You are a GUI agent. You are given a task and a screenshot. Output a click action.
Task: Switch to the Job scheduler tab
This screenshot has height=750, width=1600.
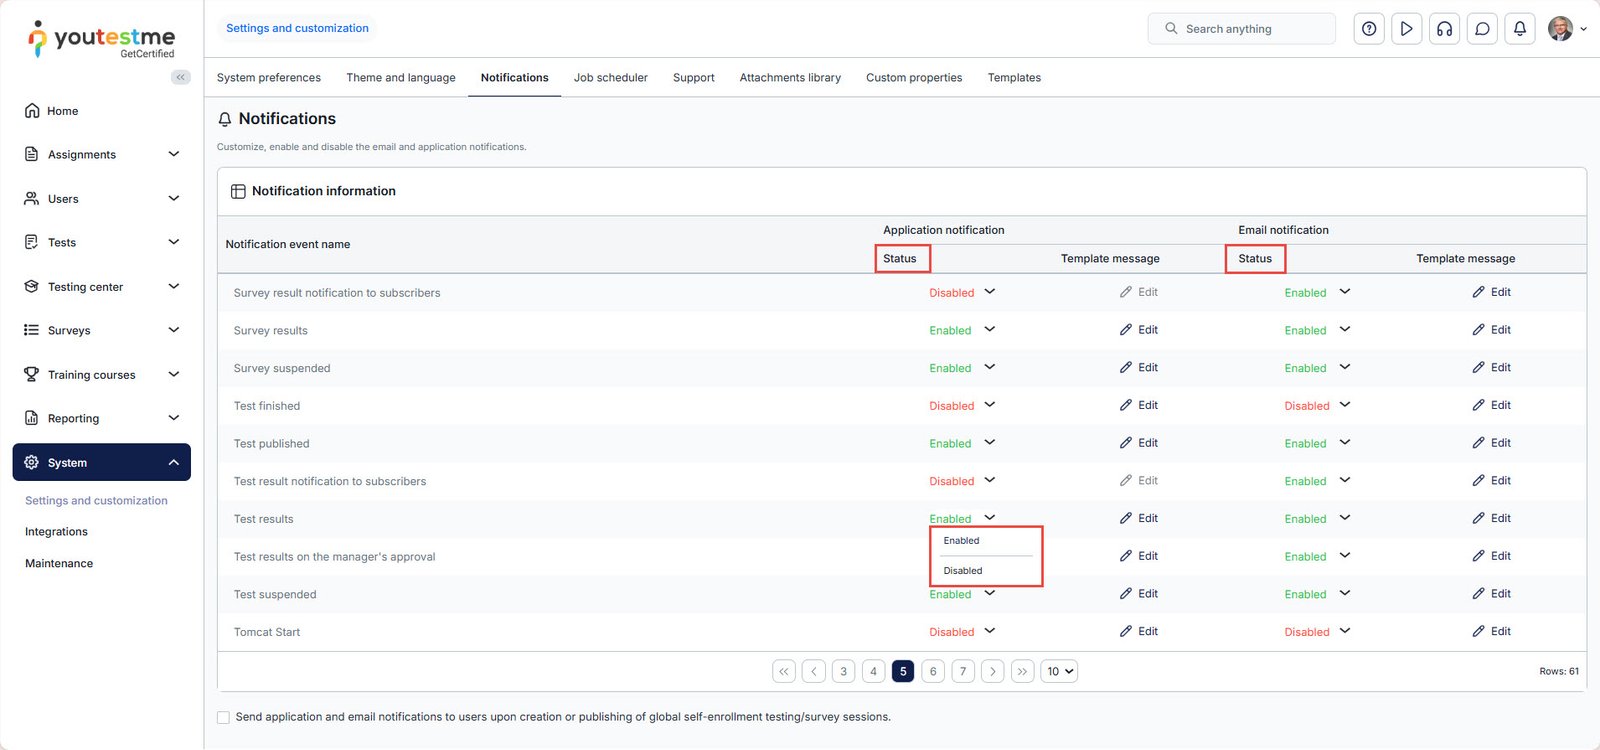click(610, 78)
